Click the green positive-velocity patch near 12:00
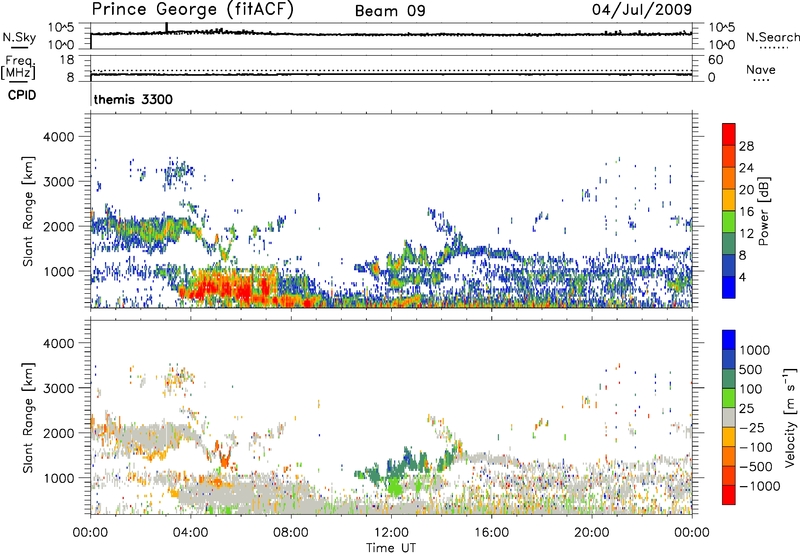Screen dimensions: 800x554 395,486
